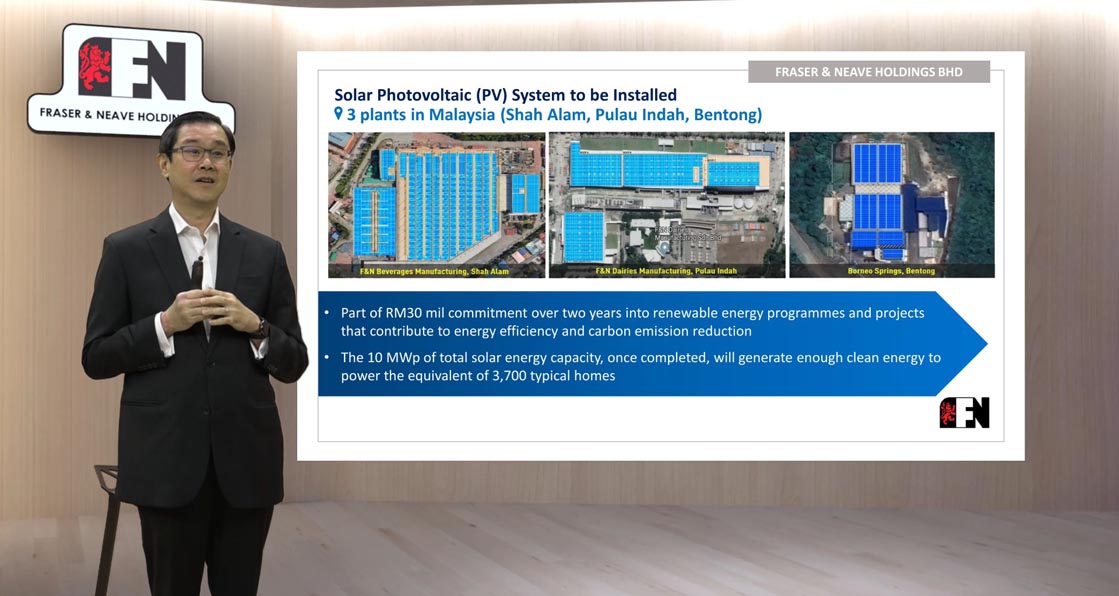Screen dimensions: 1119x596
Task: Open the Shah Alam plant aerial image
Action: pos(436,198)
